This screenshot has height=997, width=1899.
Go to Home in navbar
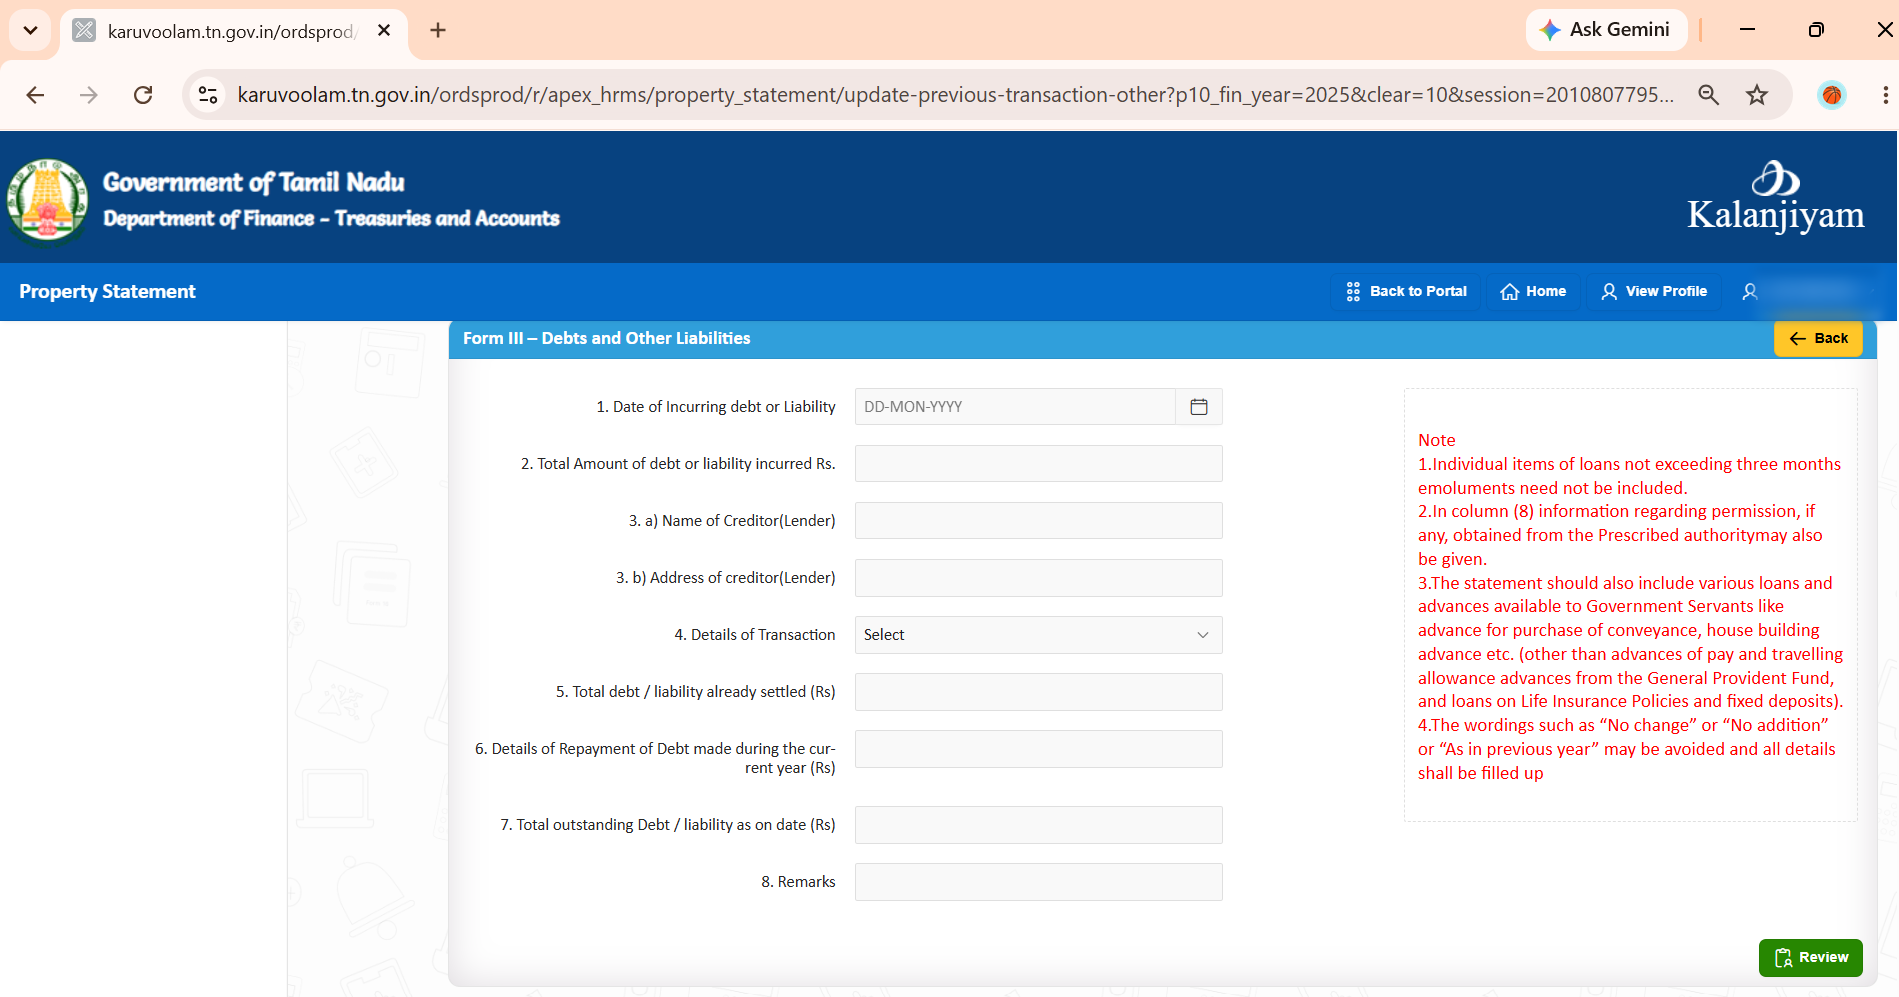1533,292
